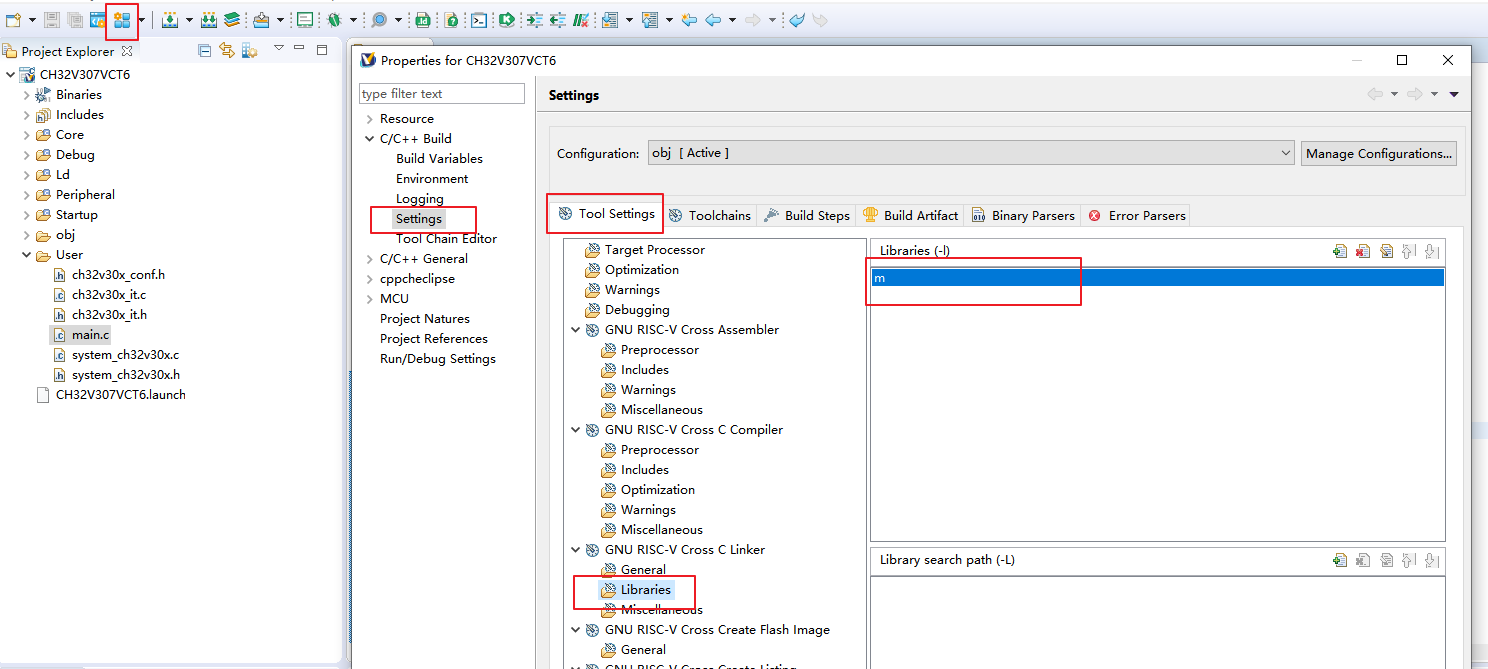Screen dimensions: 1488x669
Task: Collapse the GNU RISC-V Cross C Compiler node
Action: pyautogui.click(x=575, y=430)
